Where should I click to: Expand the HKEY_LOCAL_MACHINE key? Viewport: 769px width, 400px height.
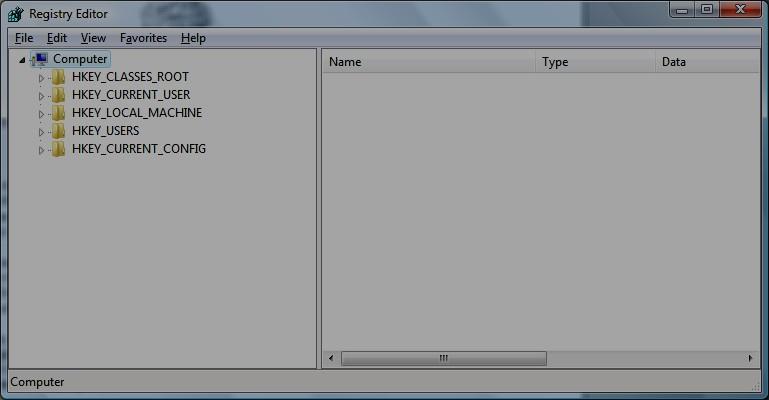pos(42,114)
